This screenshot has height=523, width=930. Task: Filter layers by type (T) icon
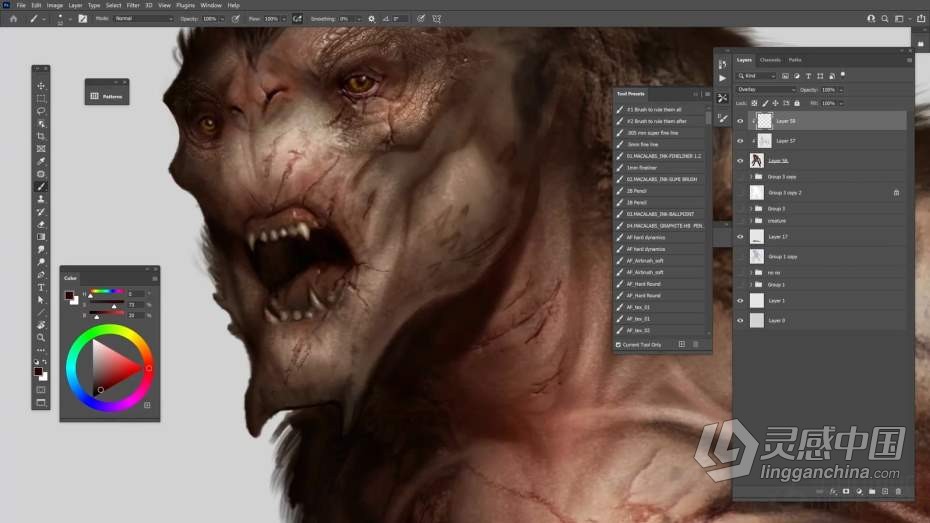click(x=808, y=76)
